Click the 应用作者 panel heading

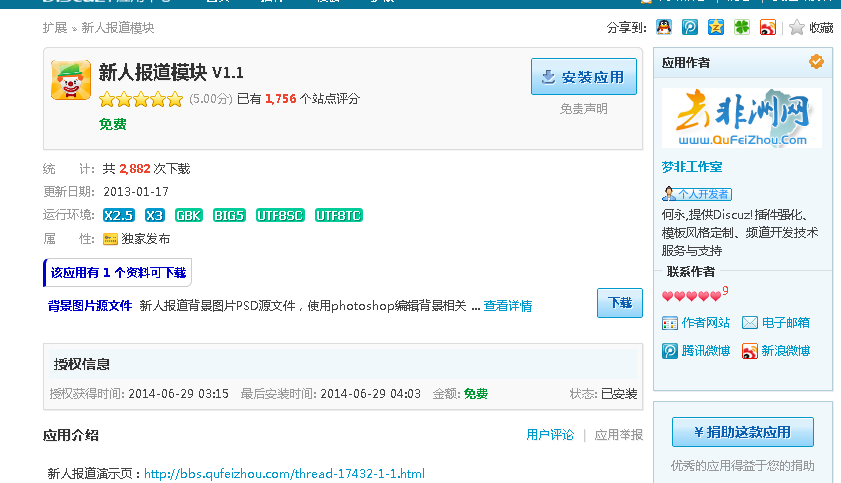[686, 63]
